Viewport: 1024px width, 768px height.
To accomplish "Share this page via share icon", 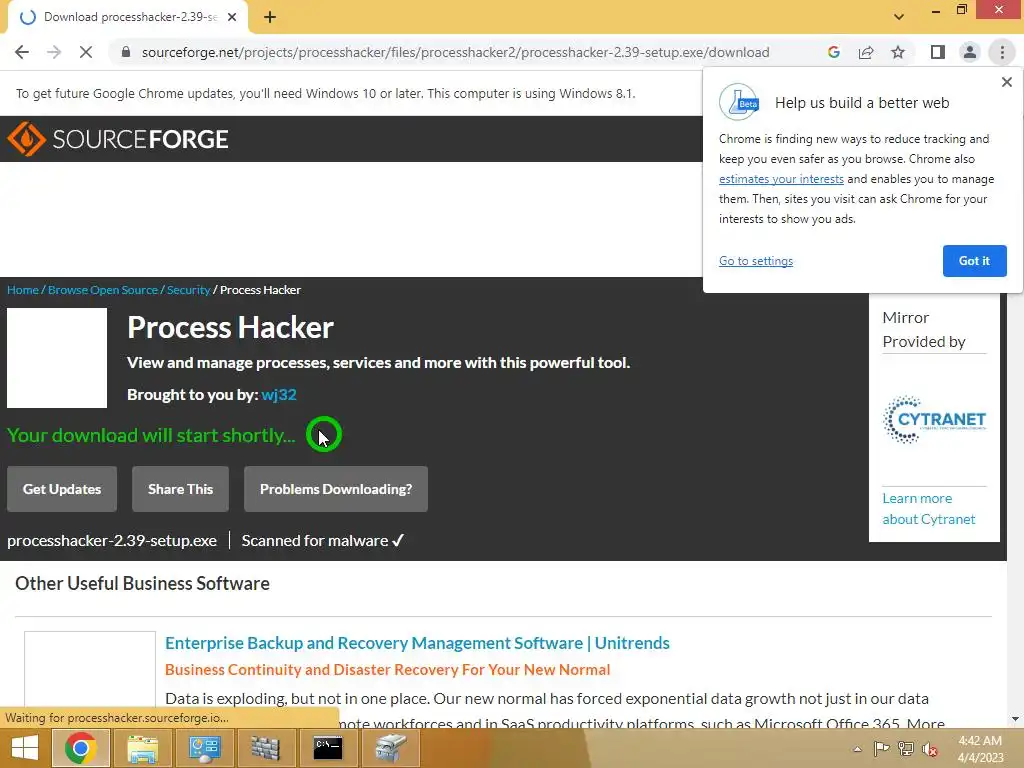I will [866, 52].
